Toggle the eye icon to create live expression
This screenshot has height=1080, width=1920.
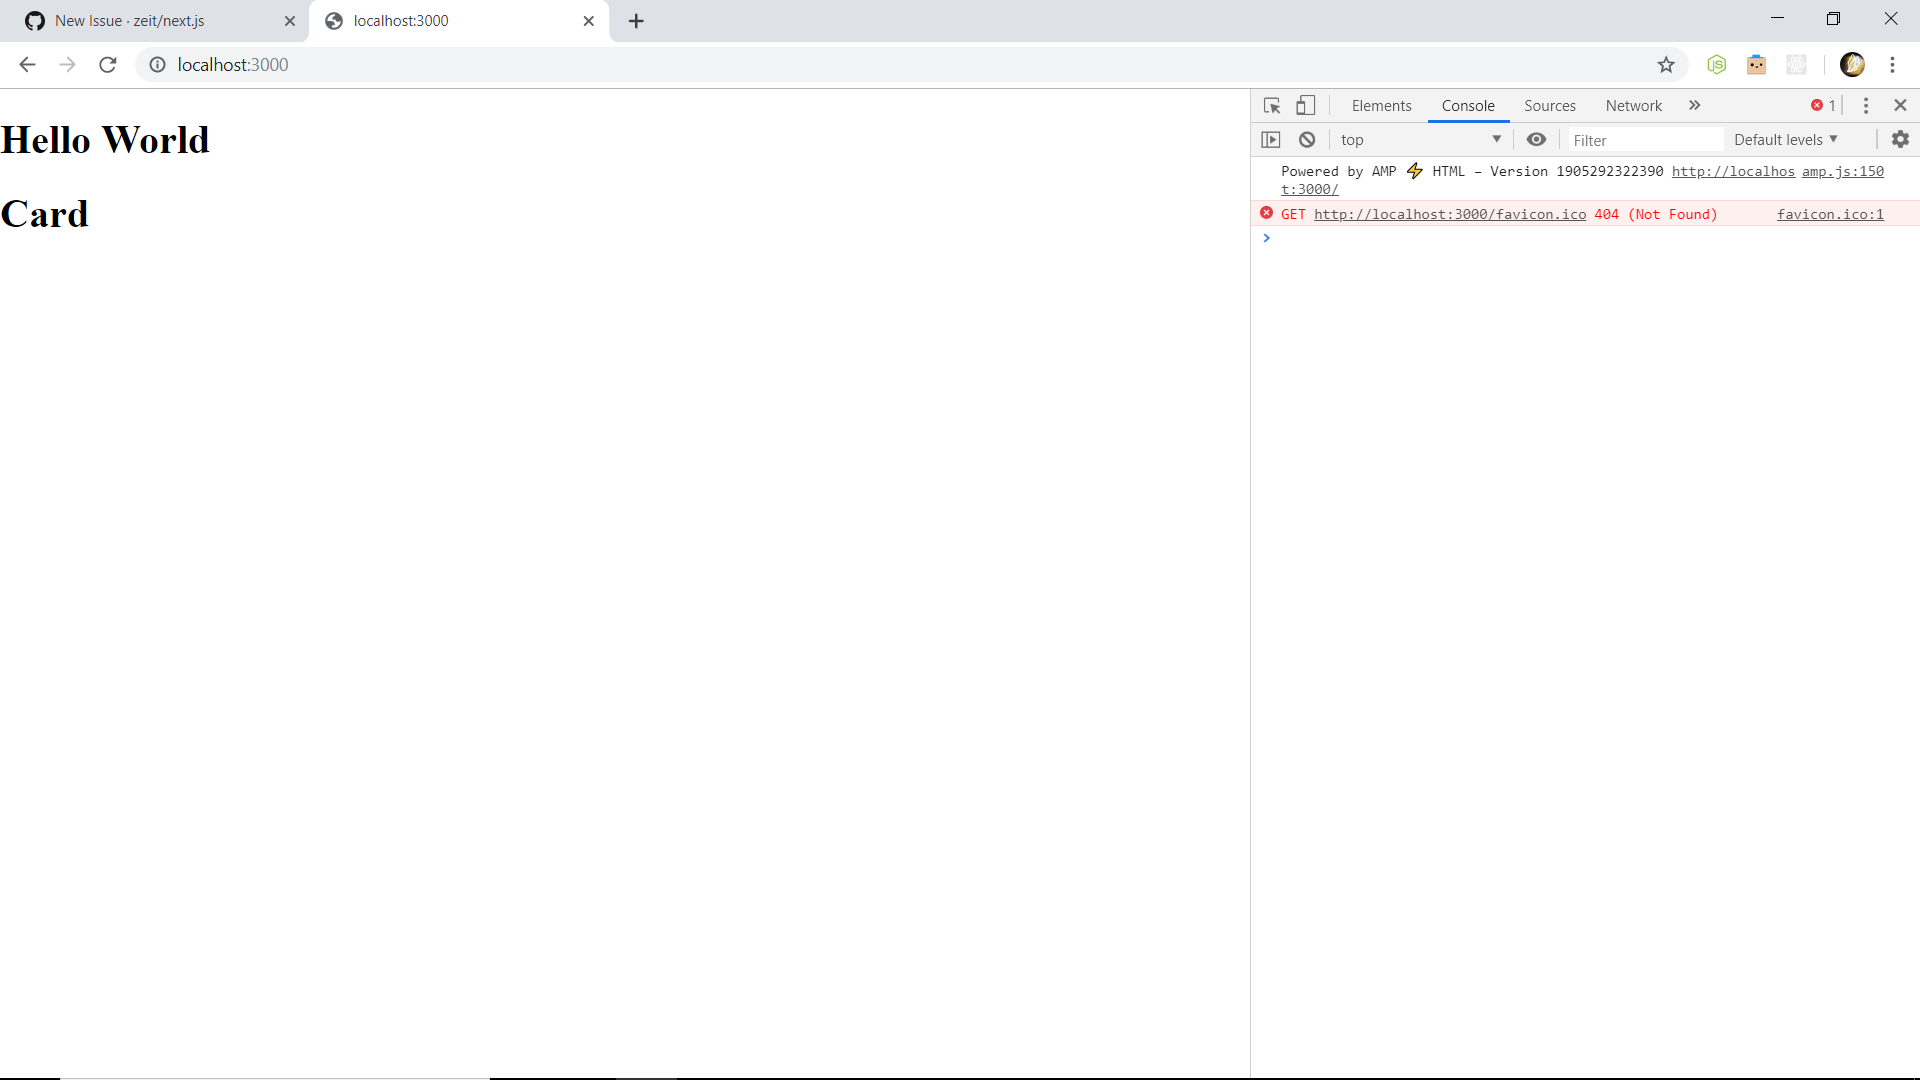[x=1537, y=139]
